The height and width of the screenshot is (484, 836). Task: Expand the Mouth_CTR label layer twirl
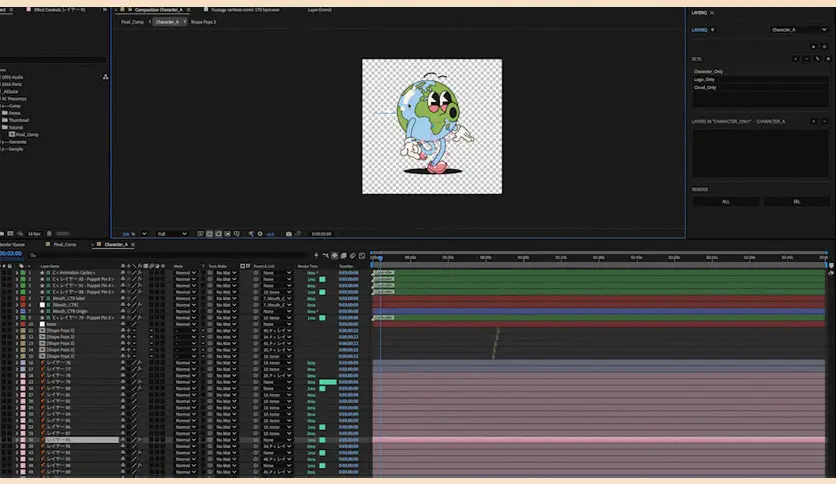[x=17, y=299]
